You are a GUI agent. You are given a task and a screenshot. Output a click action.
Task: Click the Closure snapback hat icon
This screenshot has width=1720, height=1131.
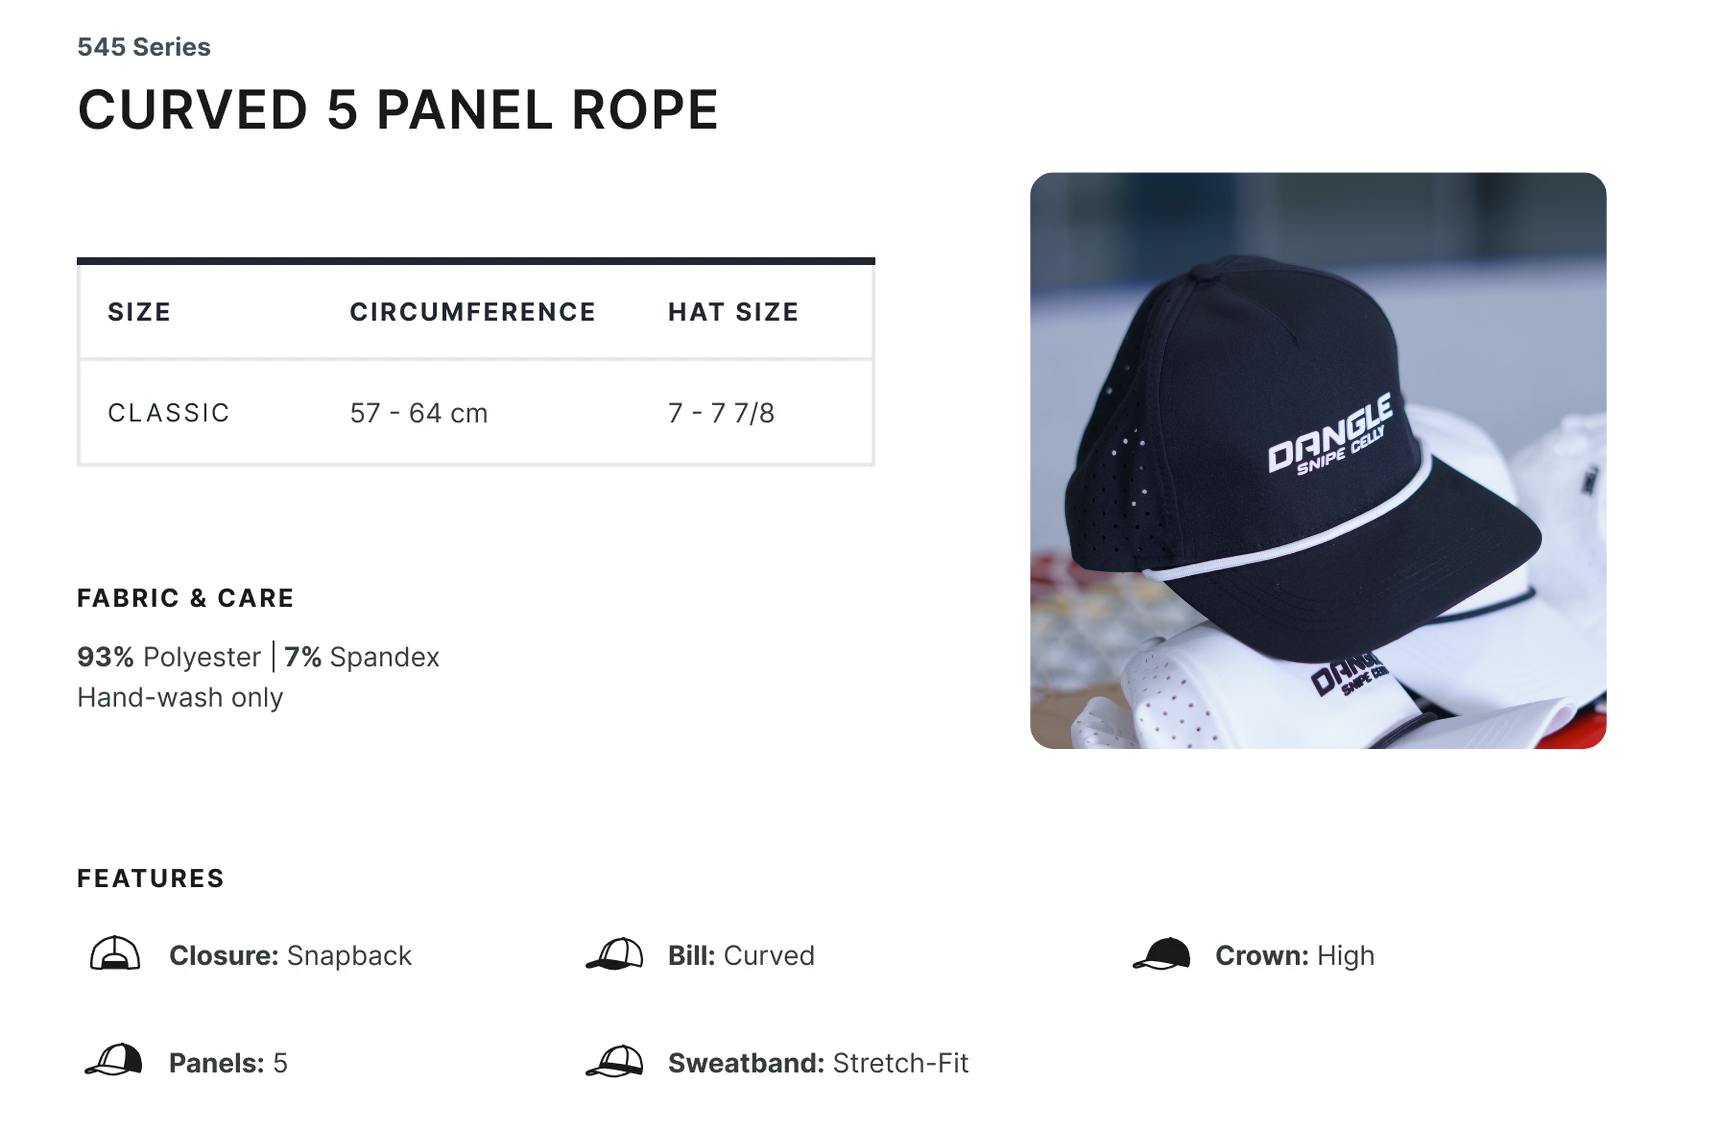coord(115,954)
